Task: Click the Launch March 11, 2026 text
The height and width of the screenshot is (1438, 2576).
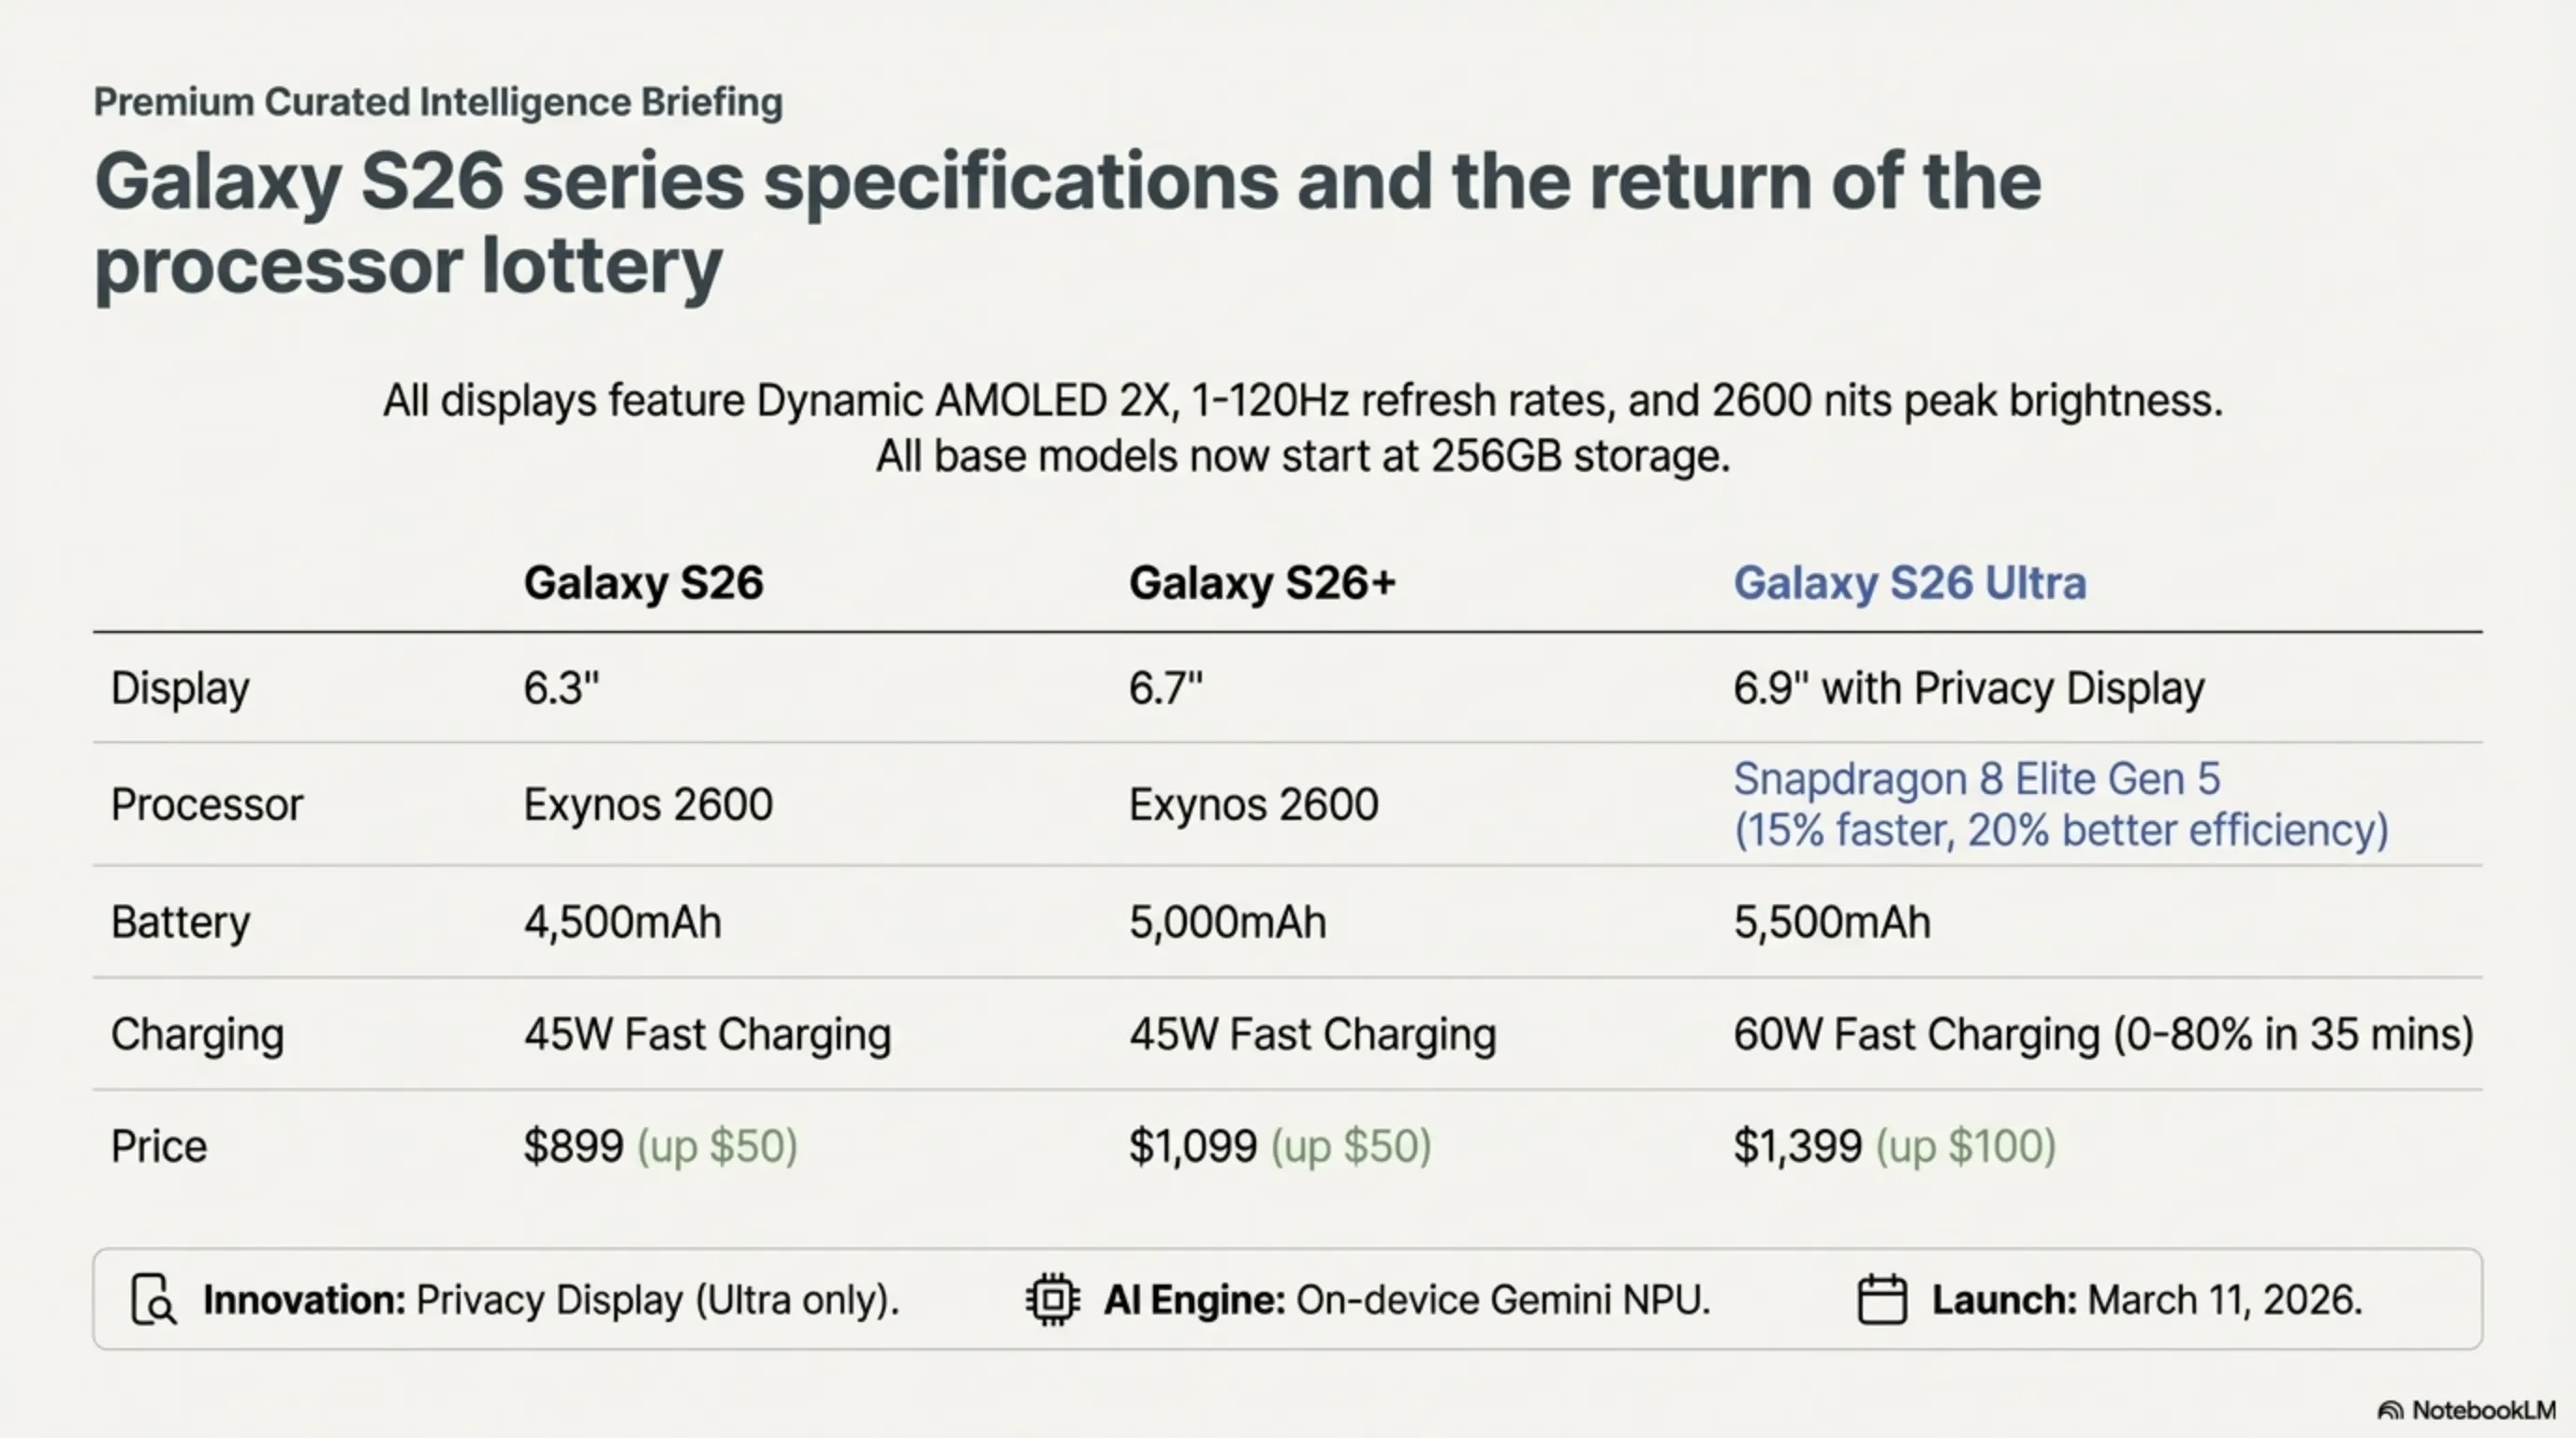Action: [x=2146, y=1299]
